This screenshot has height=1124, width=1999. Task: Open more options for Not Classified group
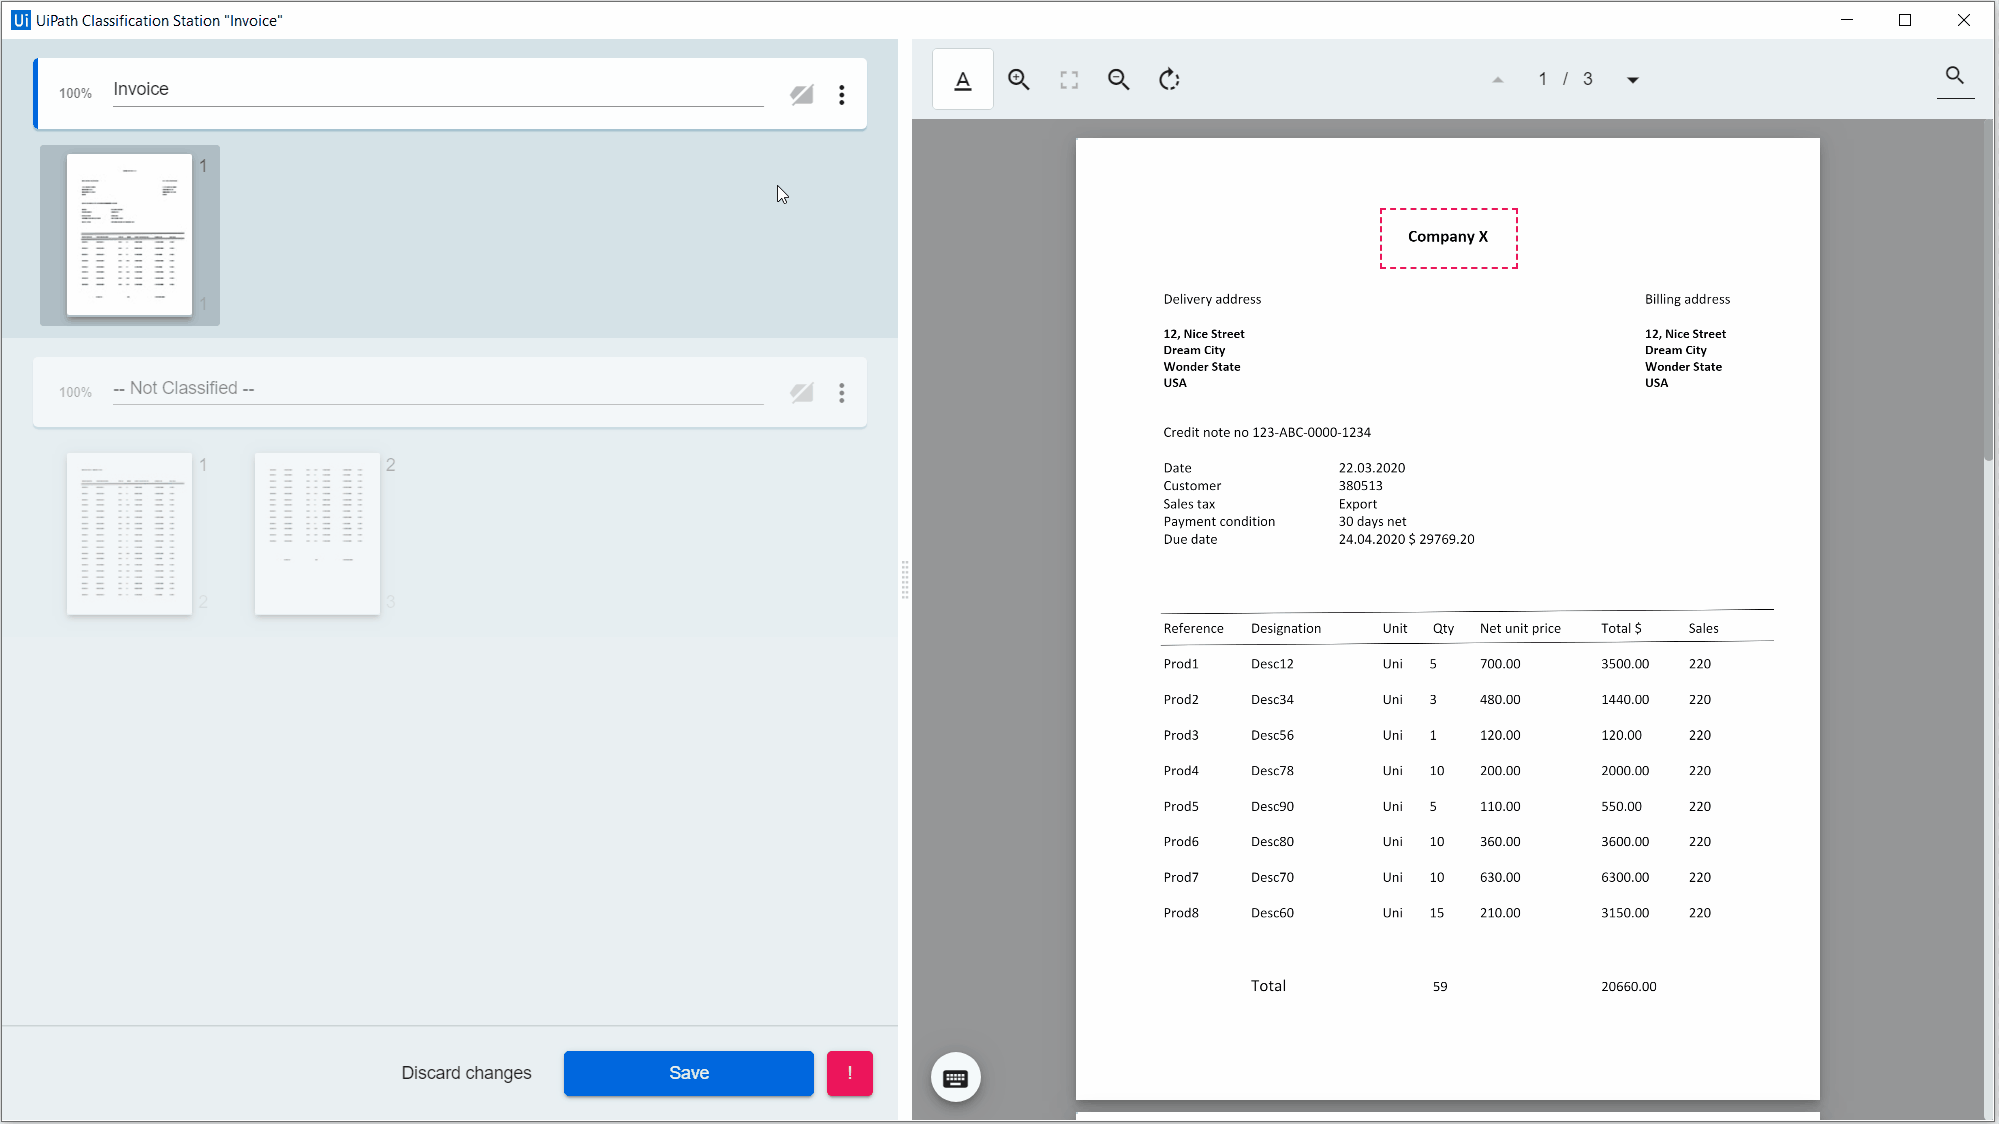pyautogui.click(x=842, y=393)
